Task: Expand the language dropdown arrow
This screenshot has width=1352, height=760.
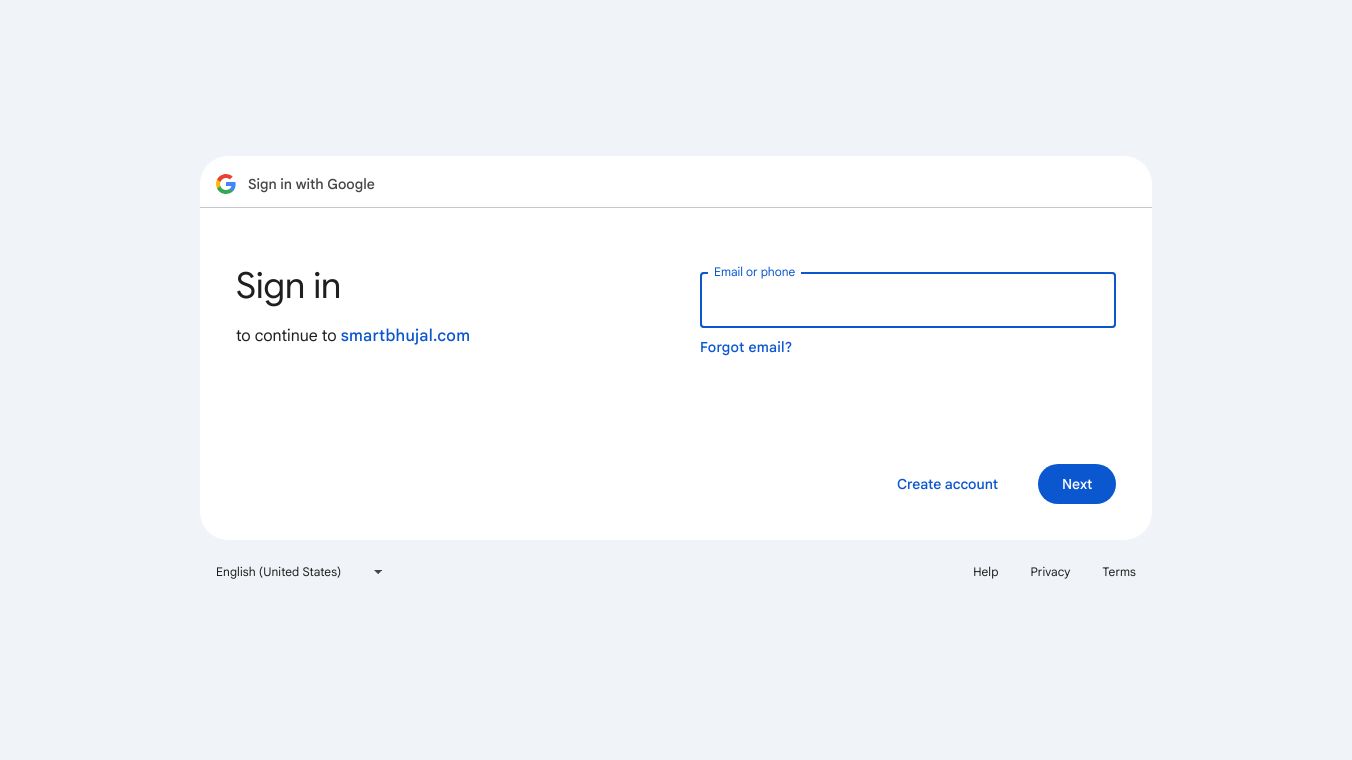Action: (x=378, y=572)
